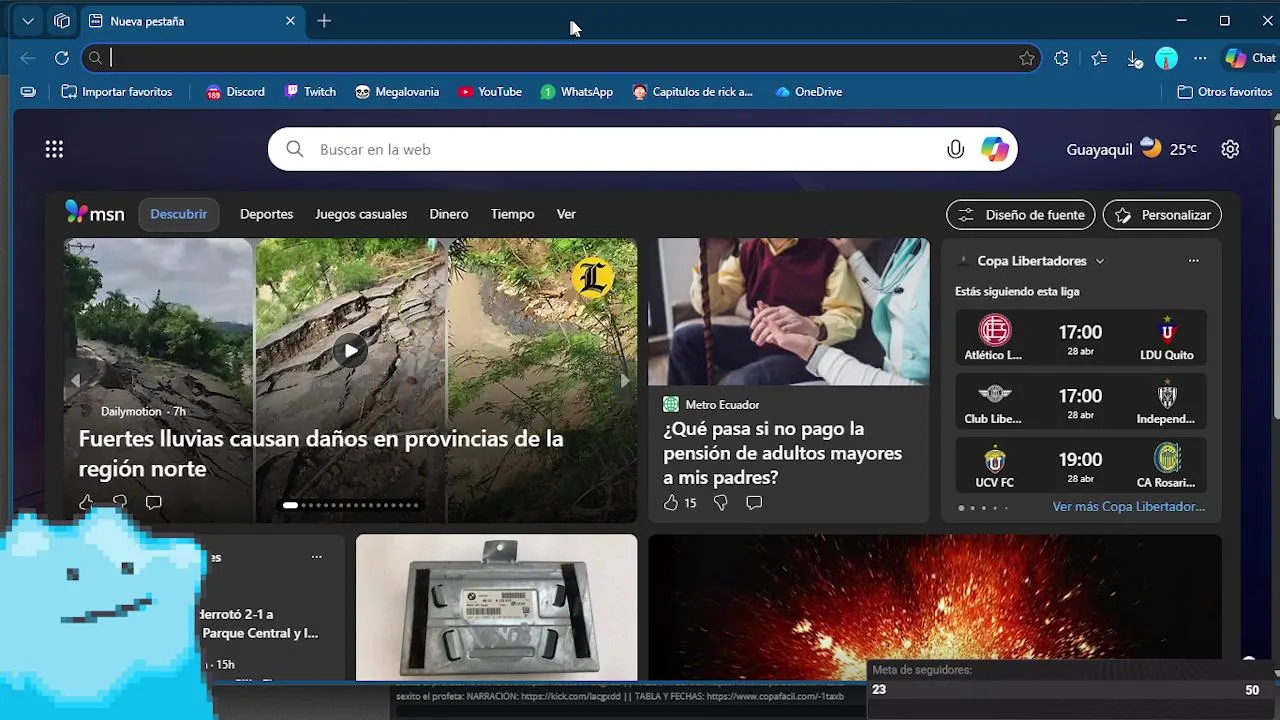
Task: Select the Dinero tab
Action: click(449, 214)
